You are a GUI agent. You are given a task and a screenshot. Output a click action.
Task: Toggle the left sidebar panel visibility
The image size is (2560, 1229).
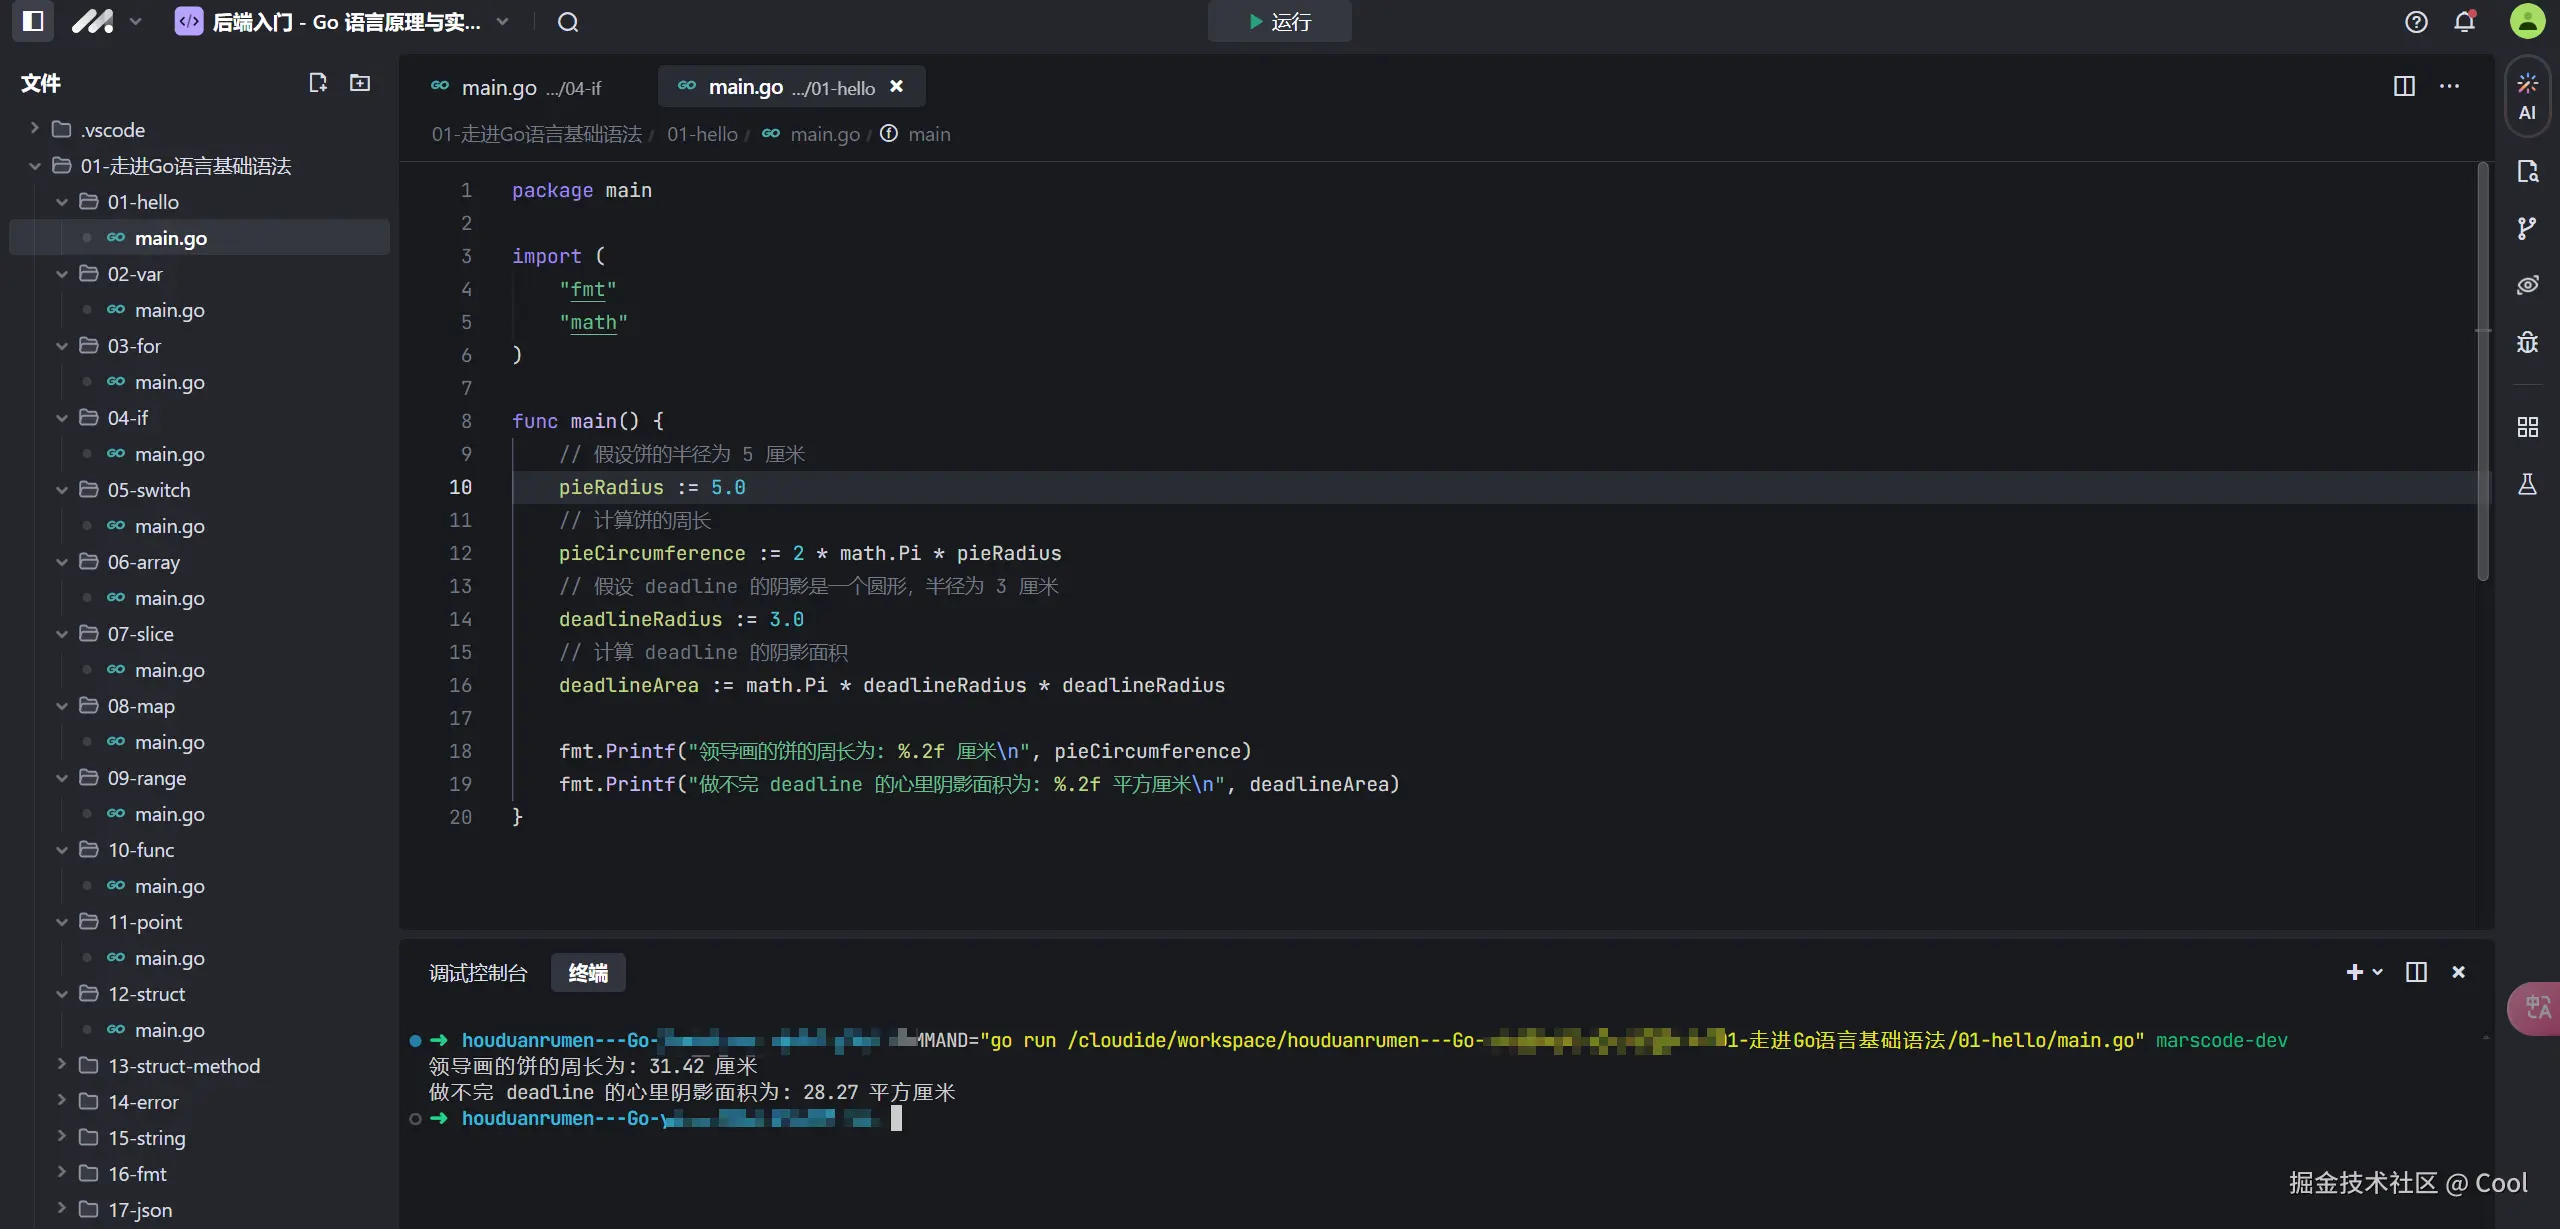click(33, 21)
